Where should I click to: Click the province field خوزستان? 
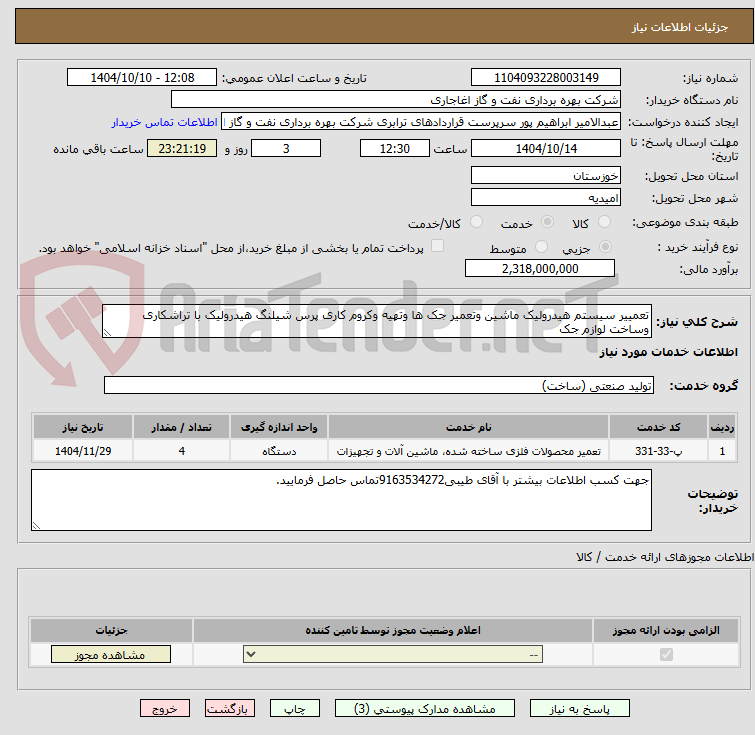(x=546, y=175)
